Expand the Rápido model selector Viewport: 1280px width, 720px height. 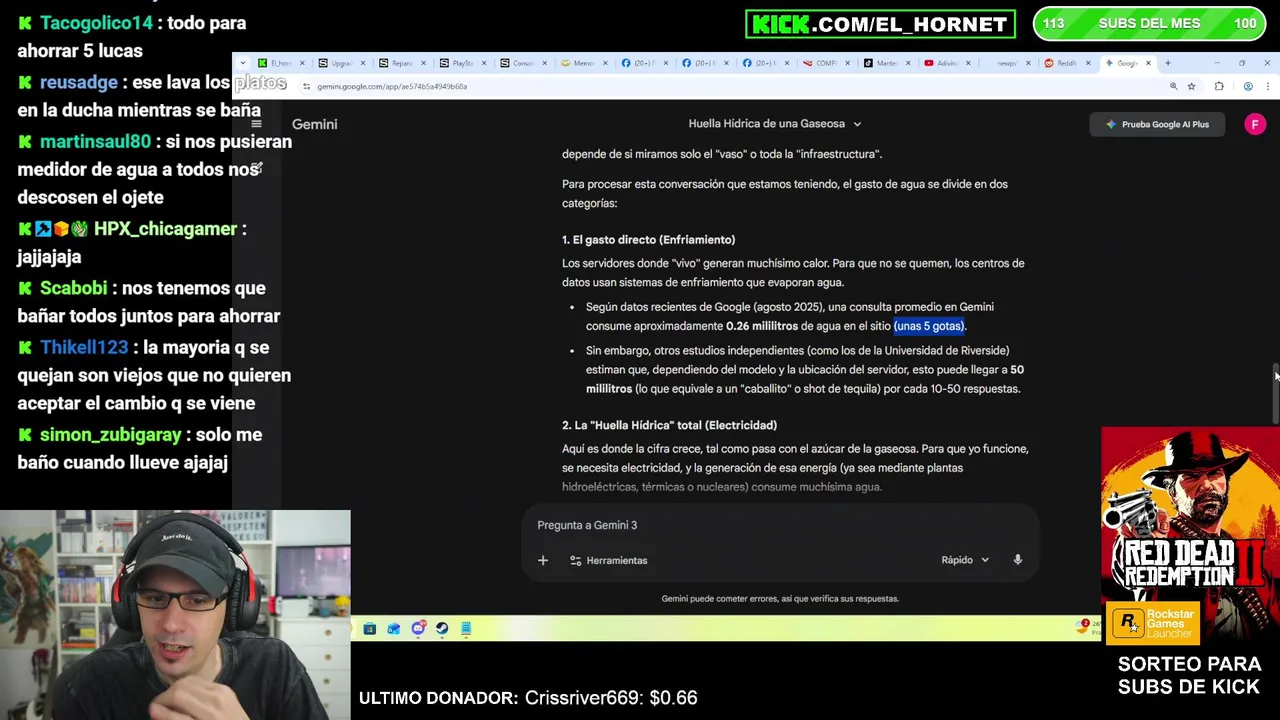965,560
